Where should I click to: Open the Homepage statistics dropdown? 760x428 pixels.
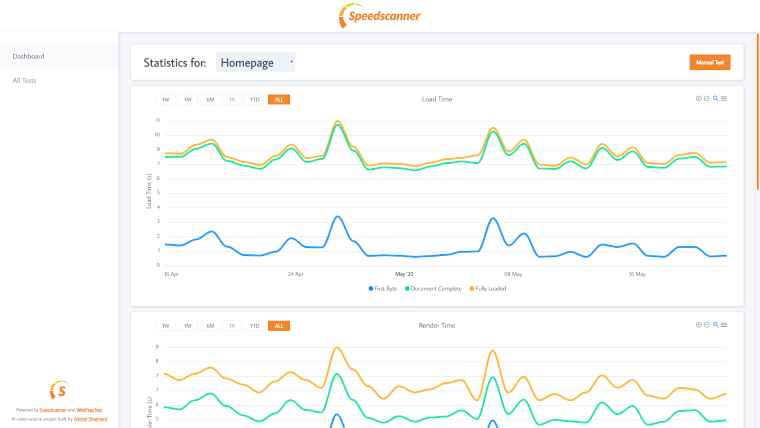255,63
